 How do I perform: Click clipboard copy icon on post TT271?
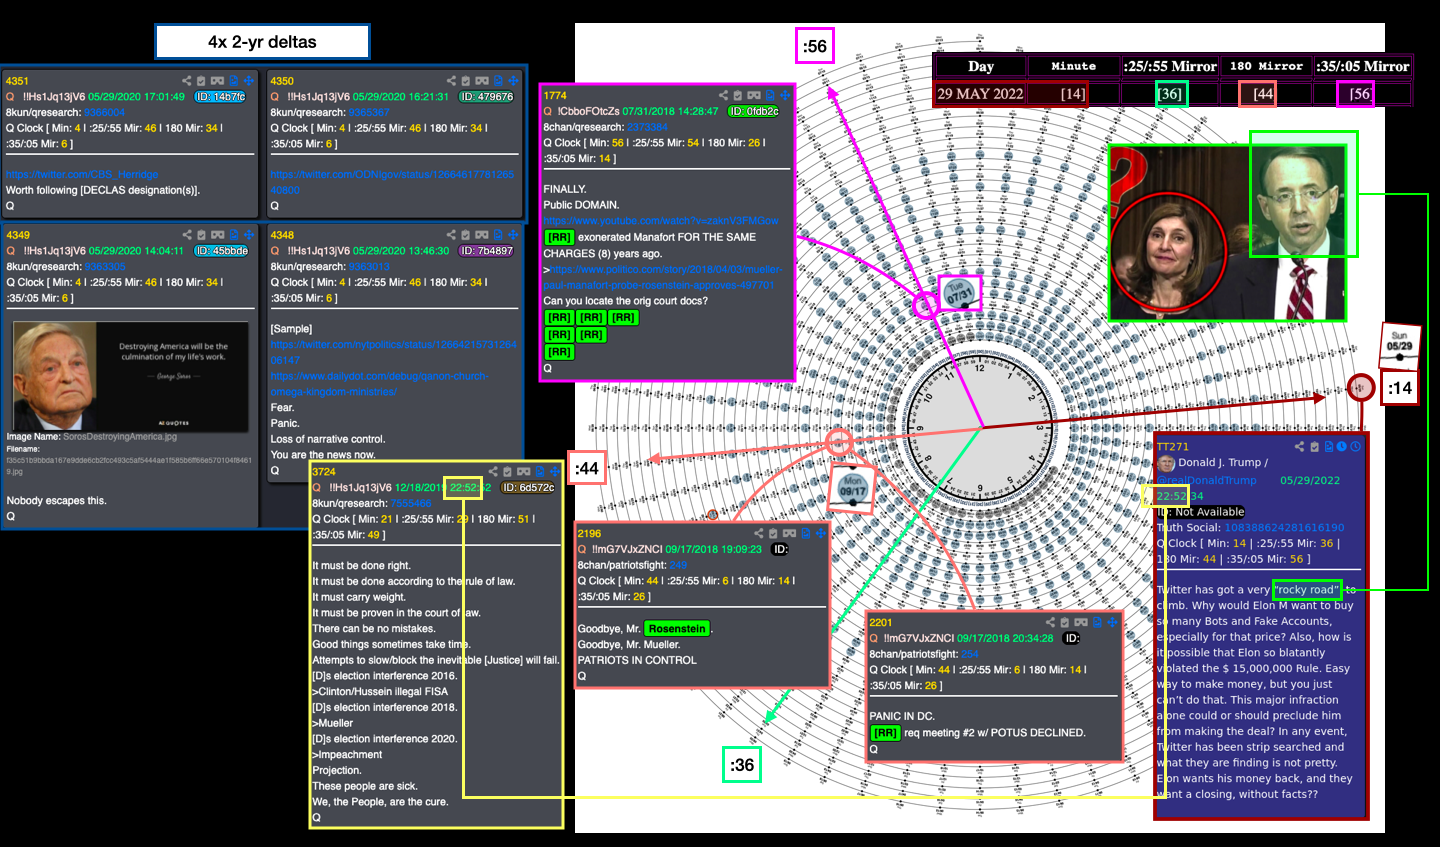pyautogui.click(x=1315, y=447)
